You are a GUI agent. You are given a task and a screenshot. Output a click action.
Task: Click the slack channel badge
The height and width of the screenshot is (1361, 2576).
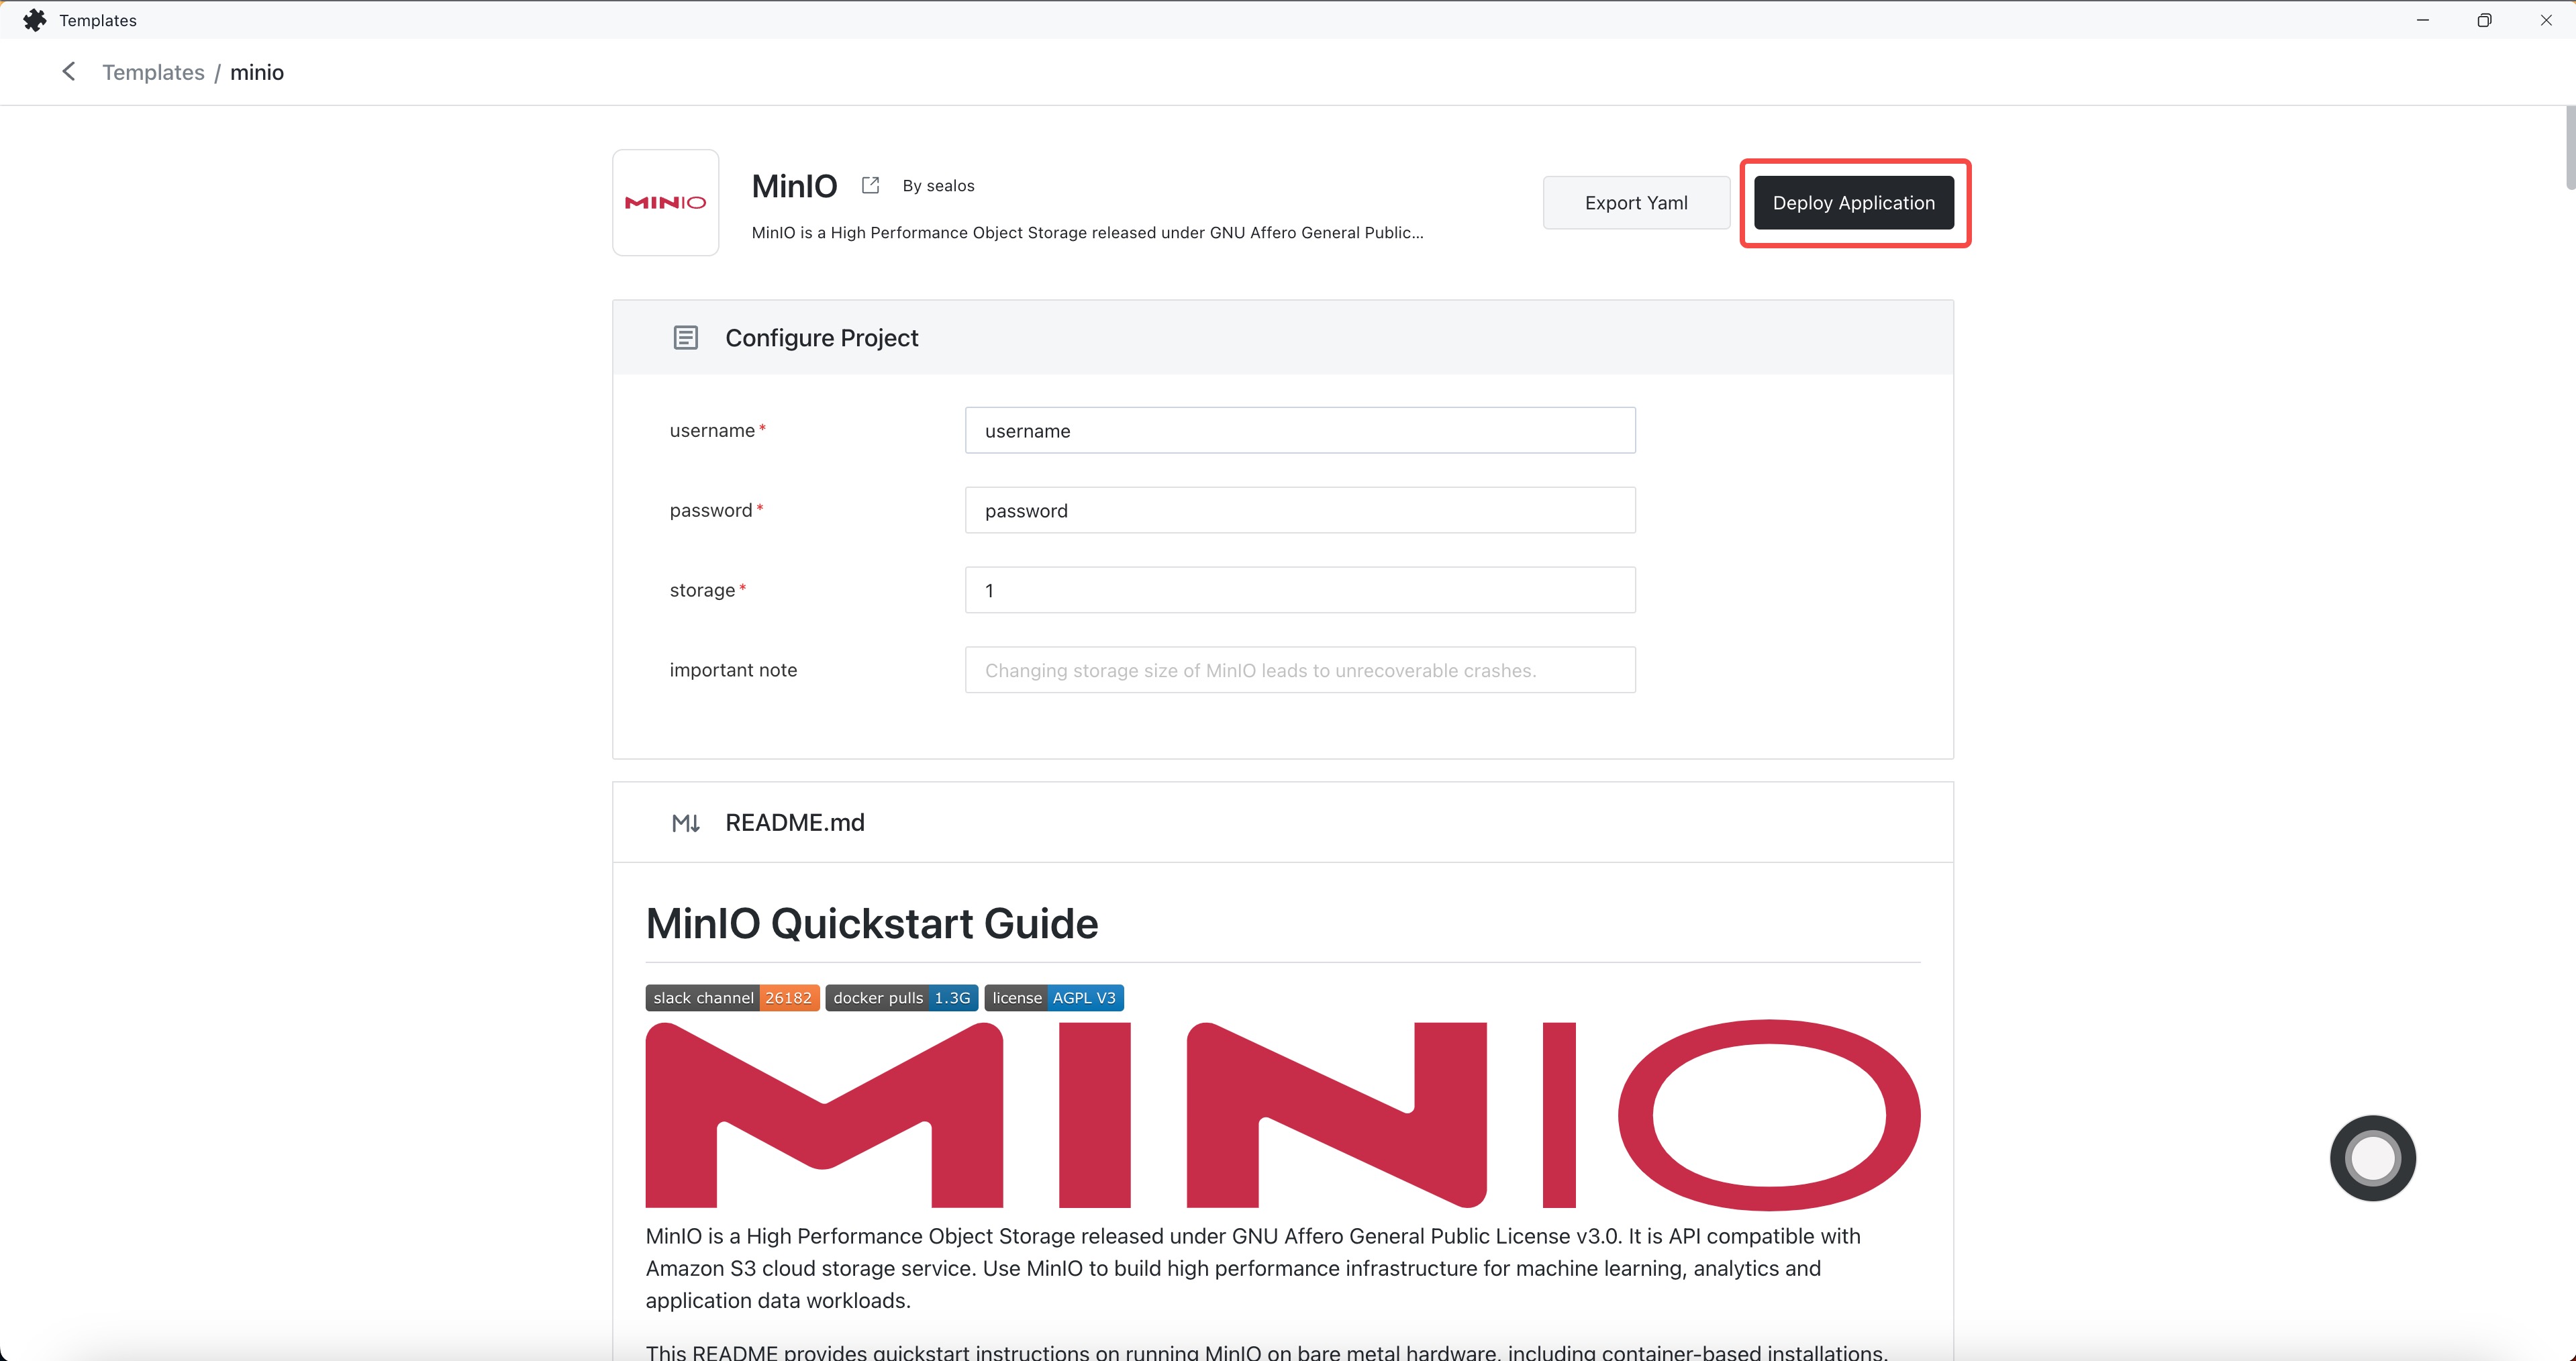[x=732, y=998]
